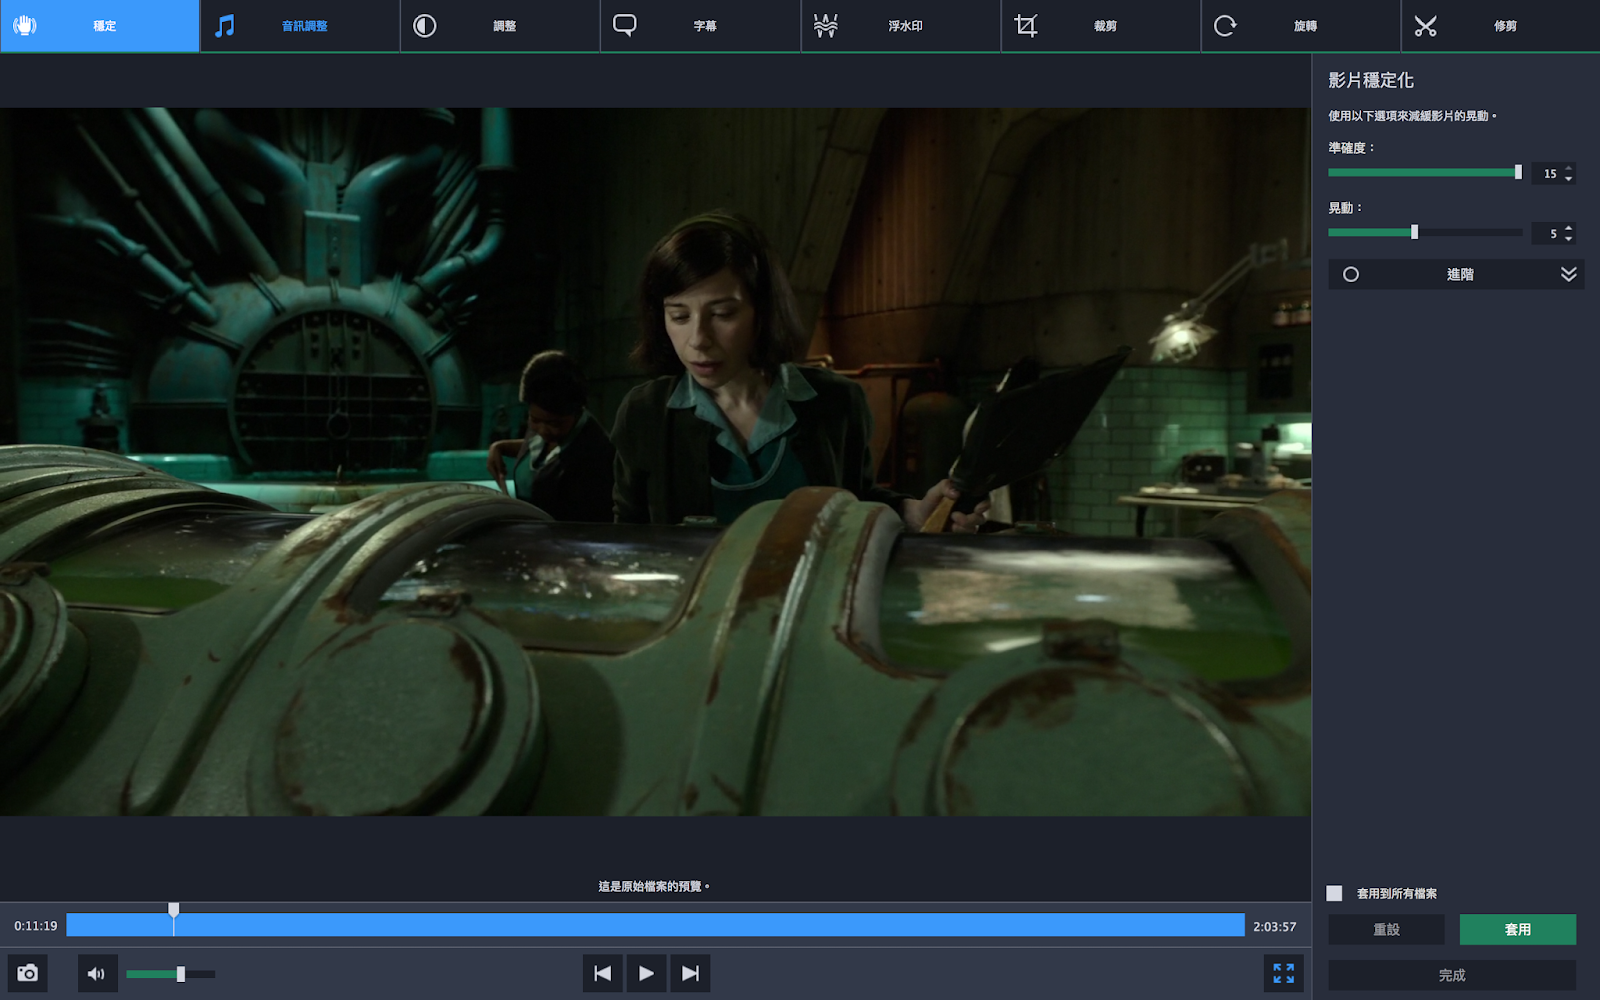
Task: Decrease the 準確度 value stepper
Action: (x=1568, y=178)
